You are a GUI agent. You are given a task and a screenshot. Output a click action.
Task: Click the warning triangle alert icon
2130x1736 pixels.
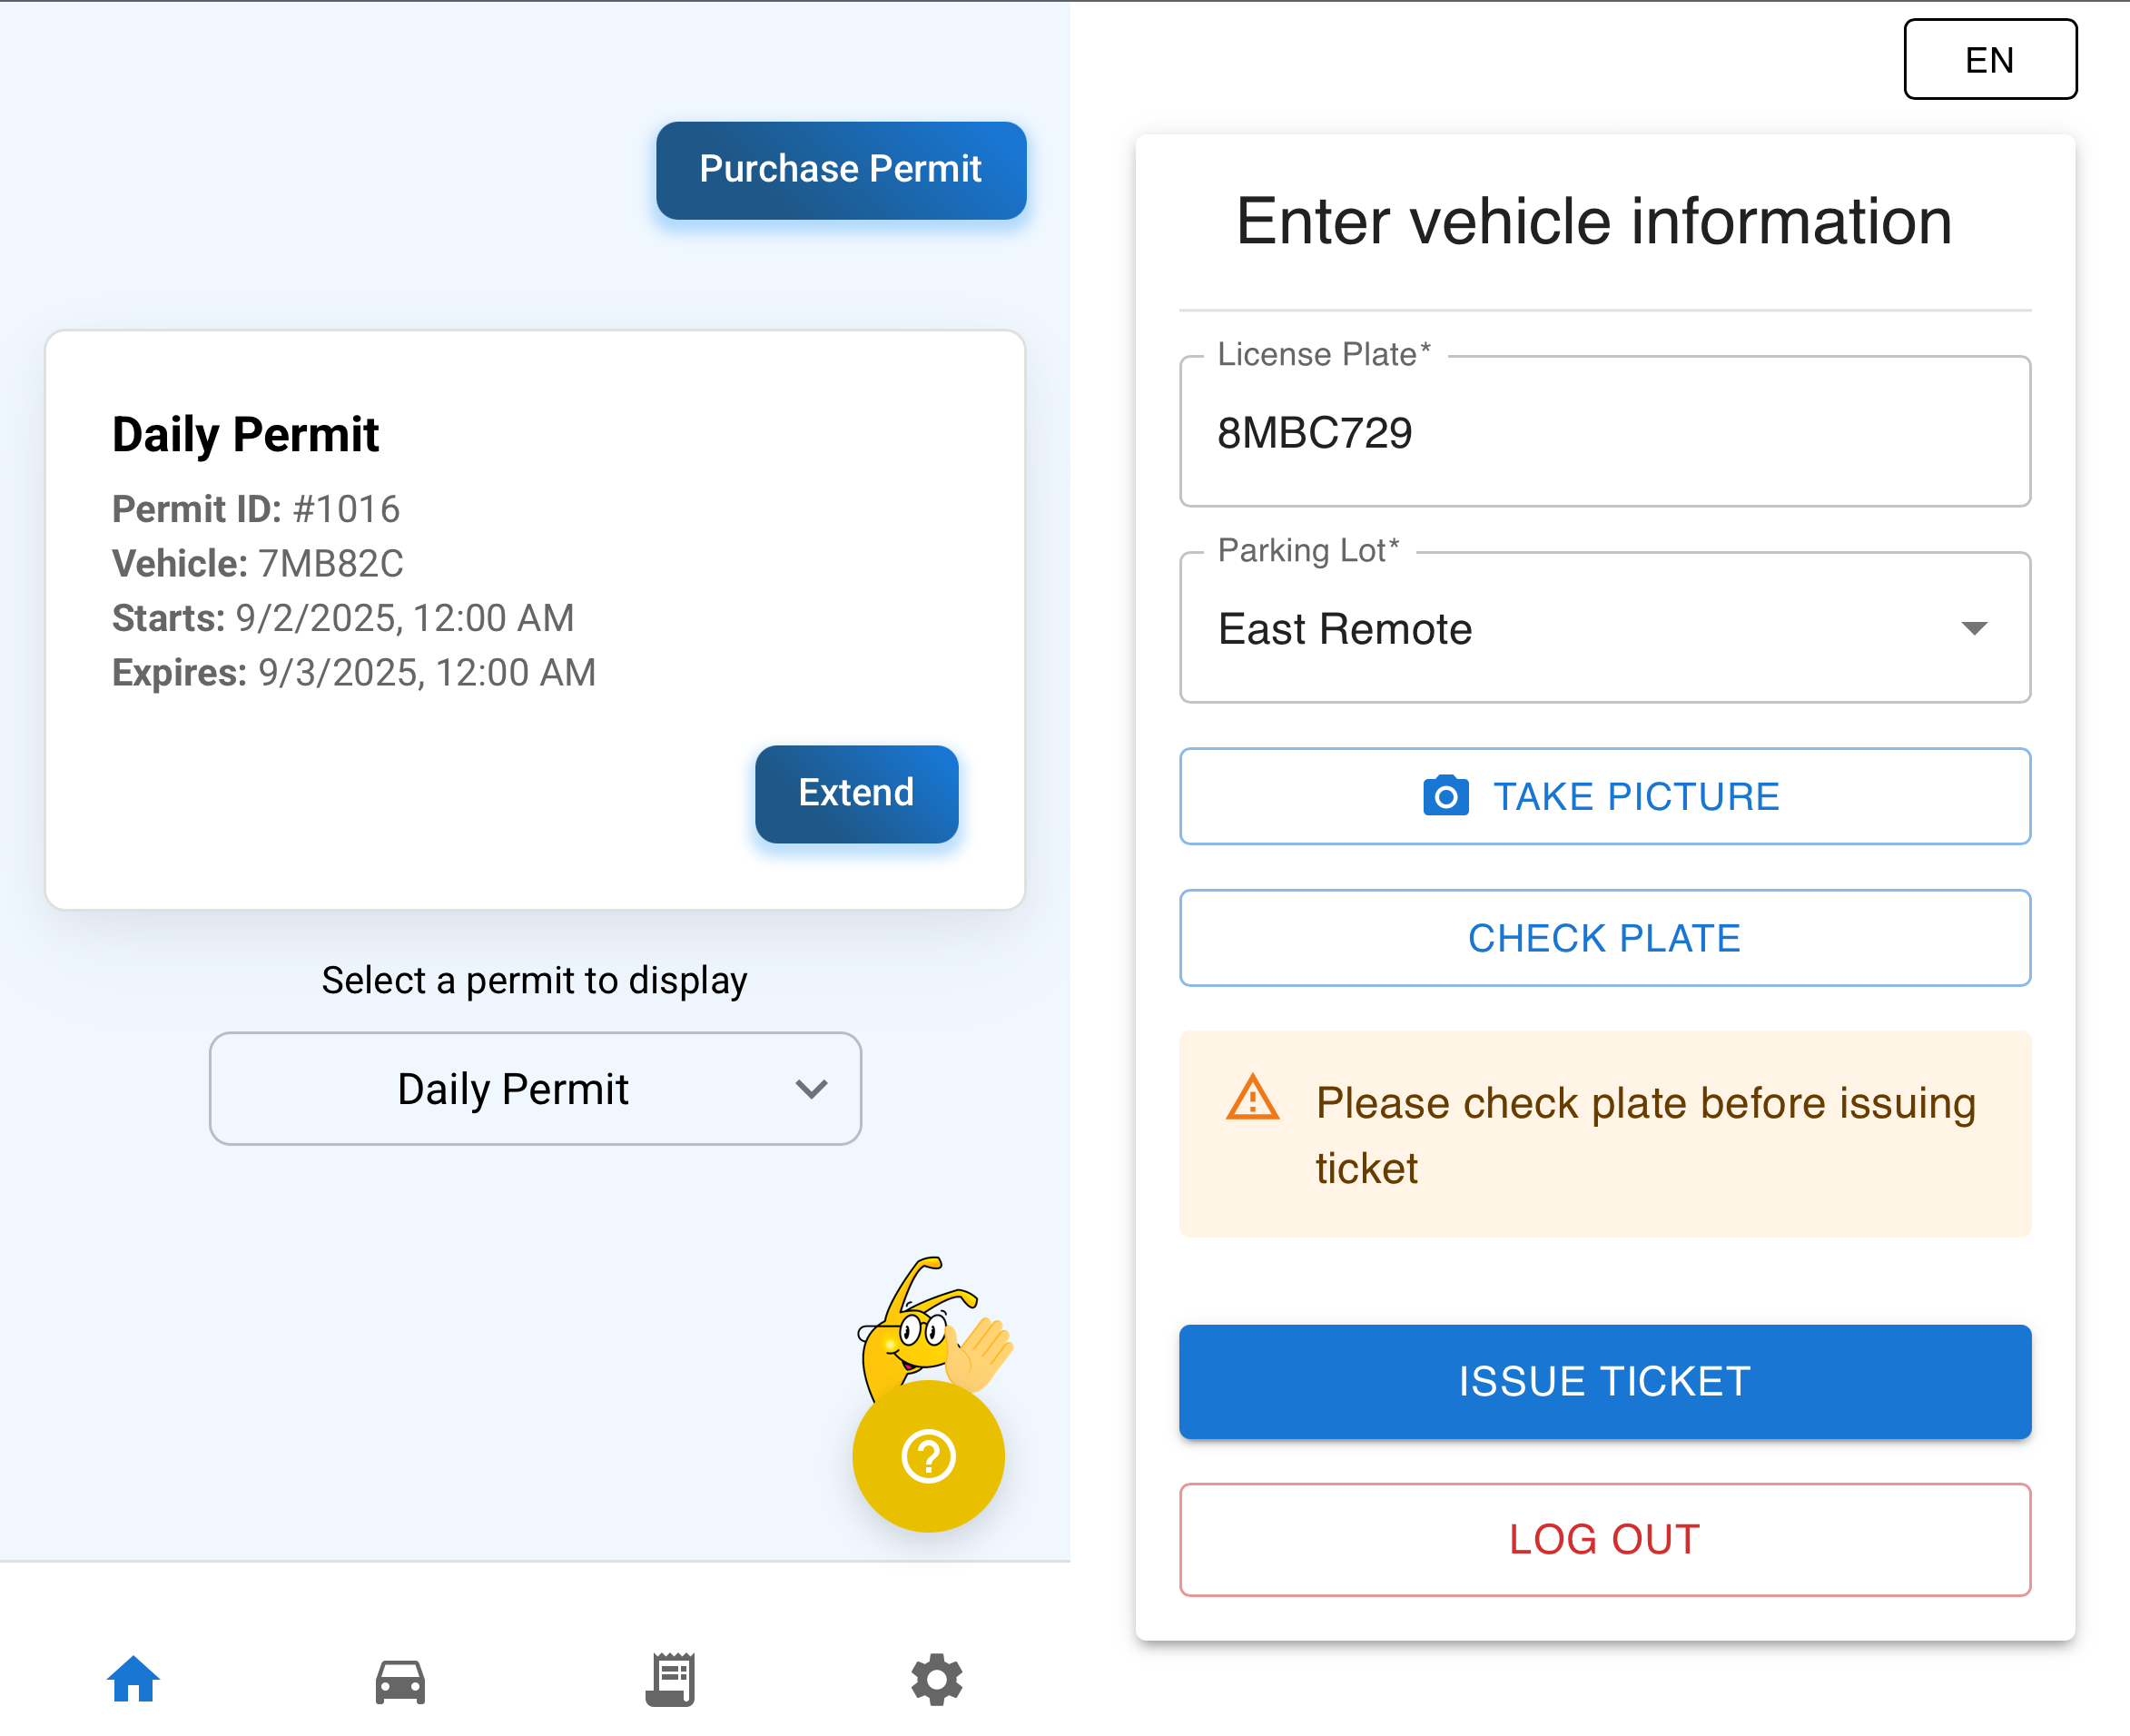(x=1253, y=1098)
